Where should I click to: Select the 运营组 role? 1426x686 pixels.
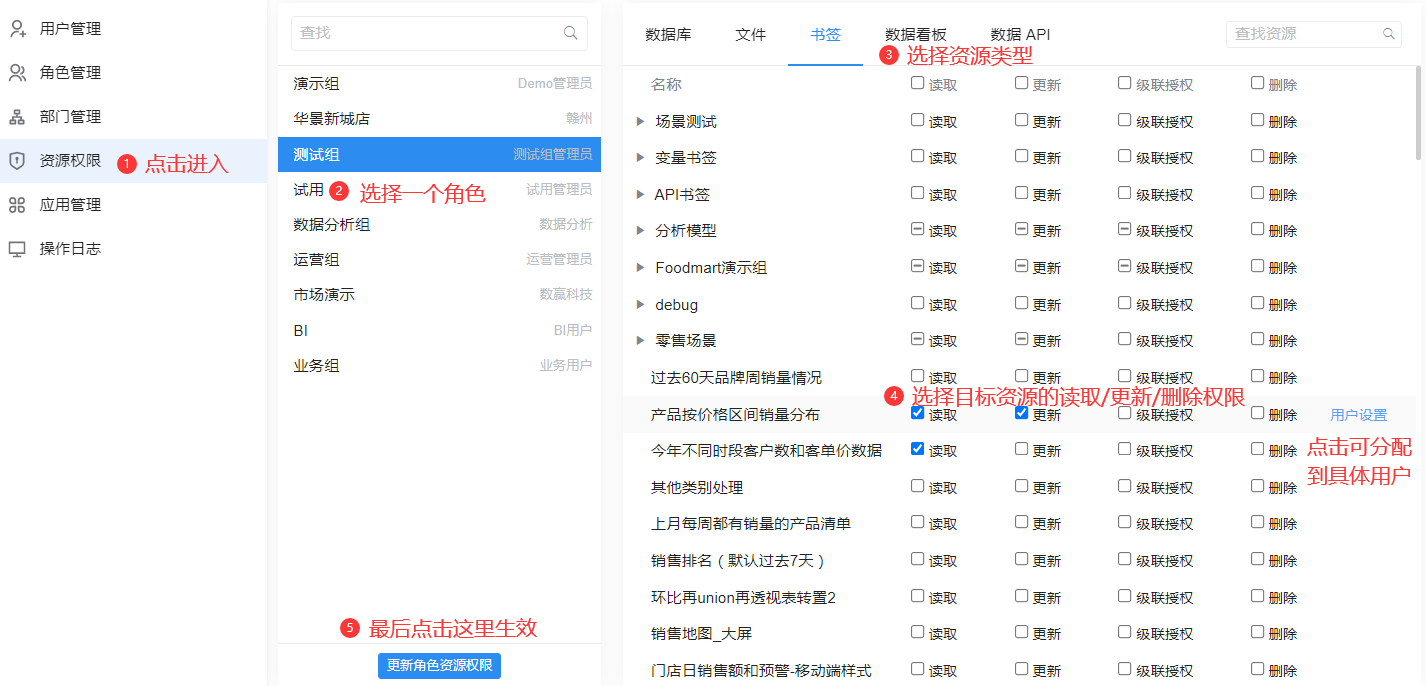(439, 260)
